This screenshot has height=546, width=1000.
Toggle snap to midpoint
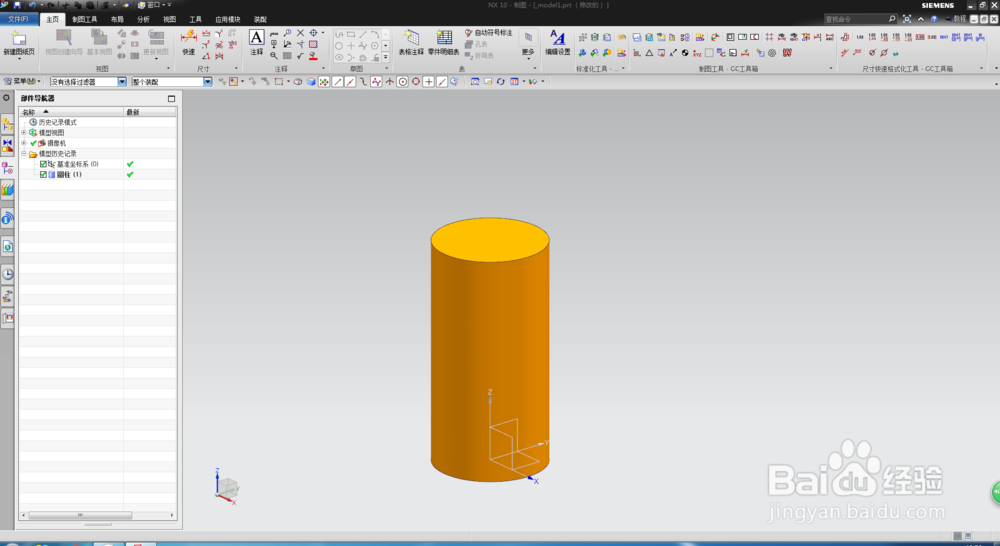[x=350, y=82]
